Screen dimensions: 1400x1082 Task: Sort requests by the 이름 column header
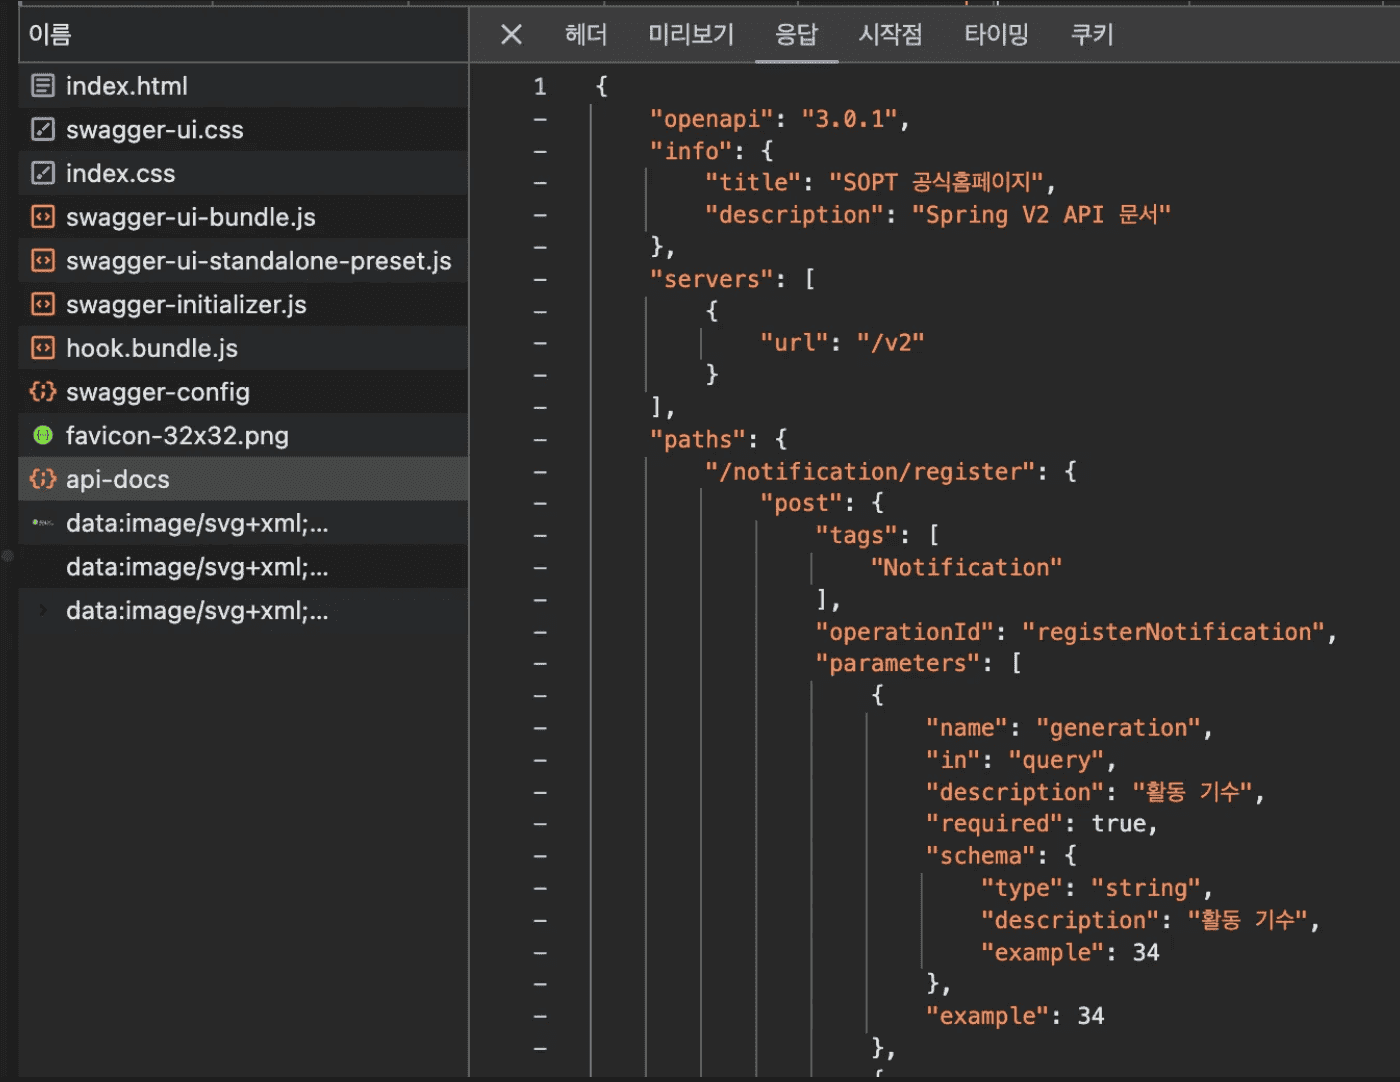(50, 35)
